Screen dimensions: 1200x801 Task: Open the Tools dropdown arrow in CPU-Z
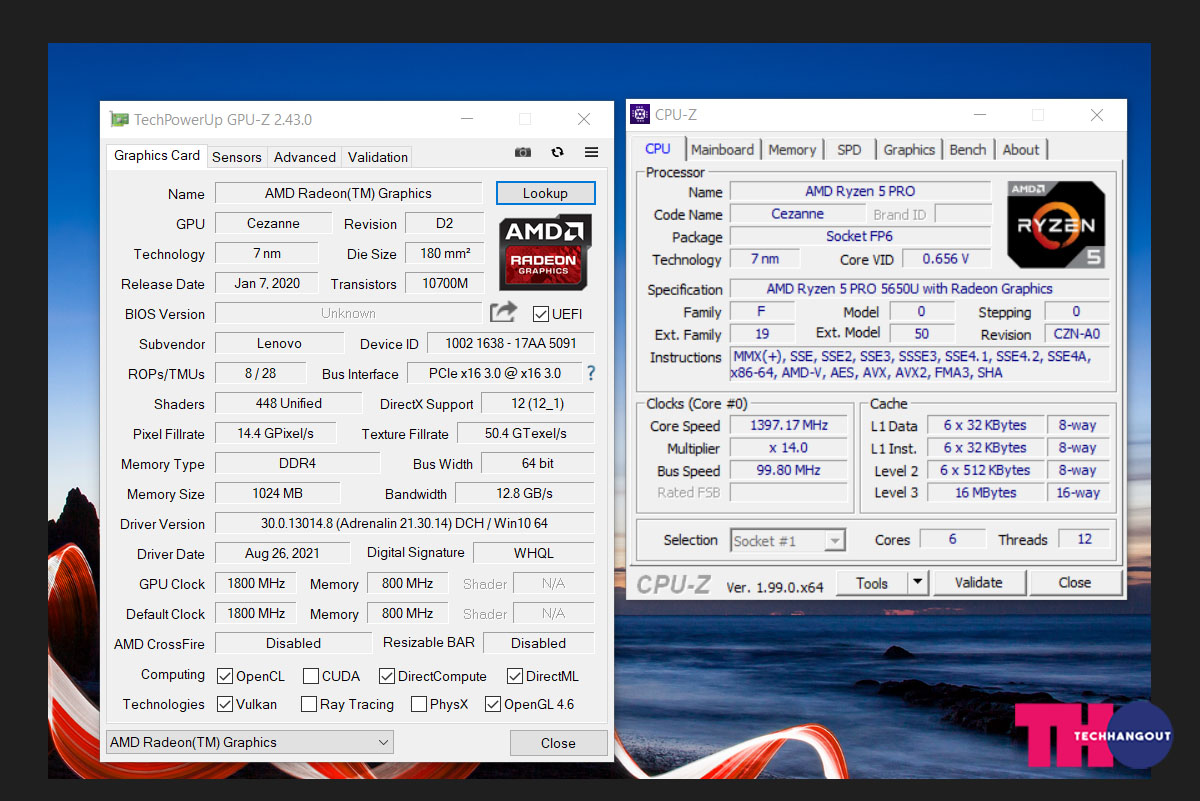(918, 582)
